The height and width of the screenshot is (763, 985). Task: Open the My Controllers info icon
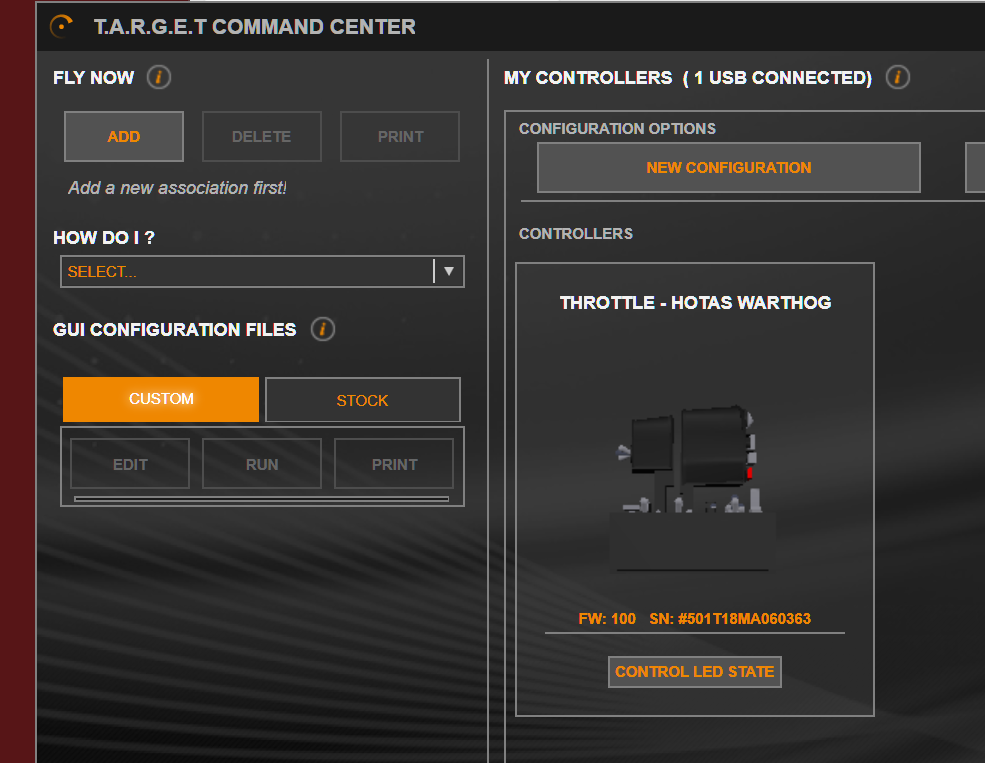click(898, 77)
